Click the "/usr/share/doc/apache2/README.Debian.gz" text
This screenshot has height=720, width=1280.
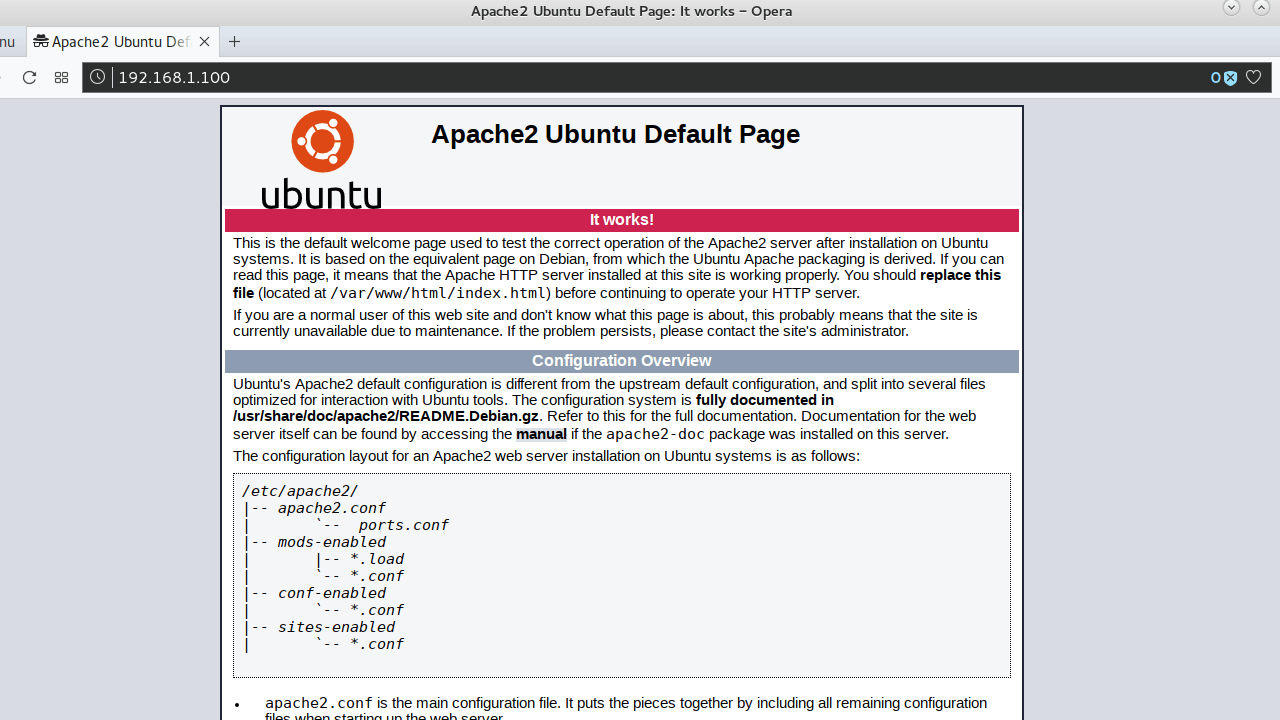point(386,416)
